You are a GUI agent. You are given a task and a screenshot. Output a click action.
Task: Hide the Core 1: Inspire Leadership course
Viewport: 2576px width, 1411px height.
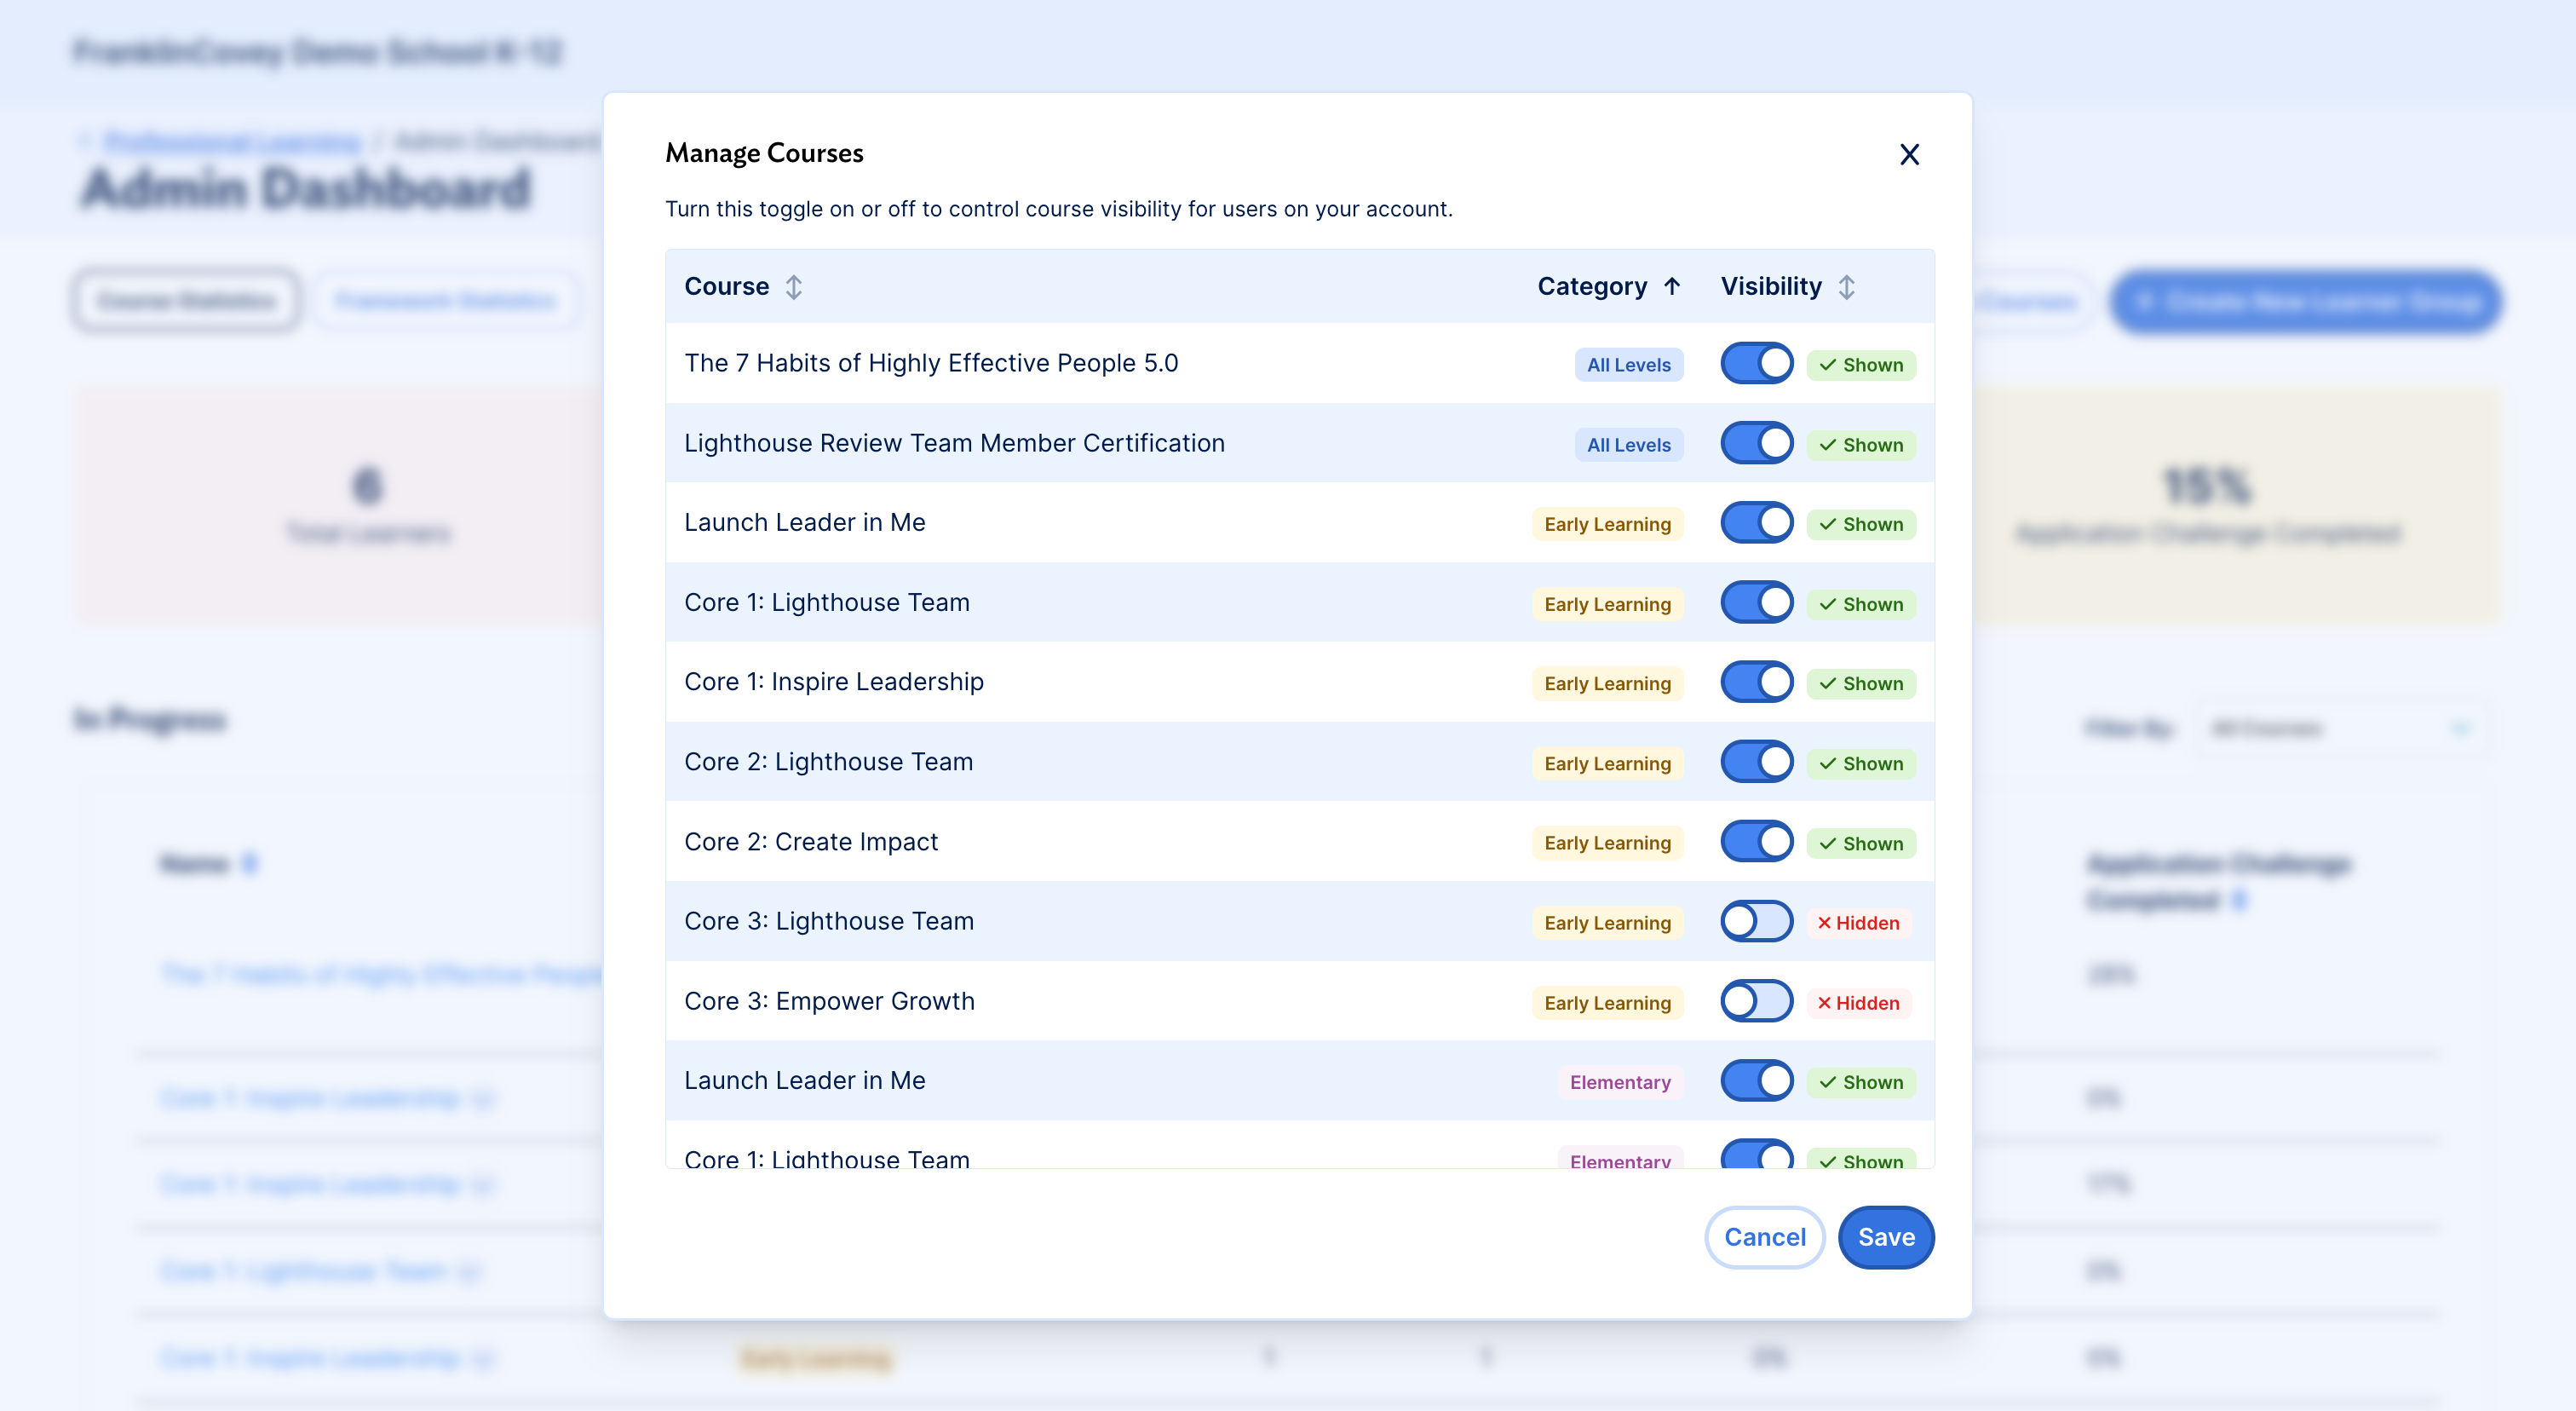click(x=1756, y=682)
